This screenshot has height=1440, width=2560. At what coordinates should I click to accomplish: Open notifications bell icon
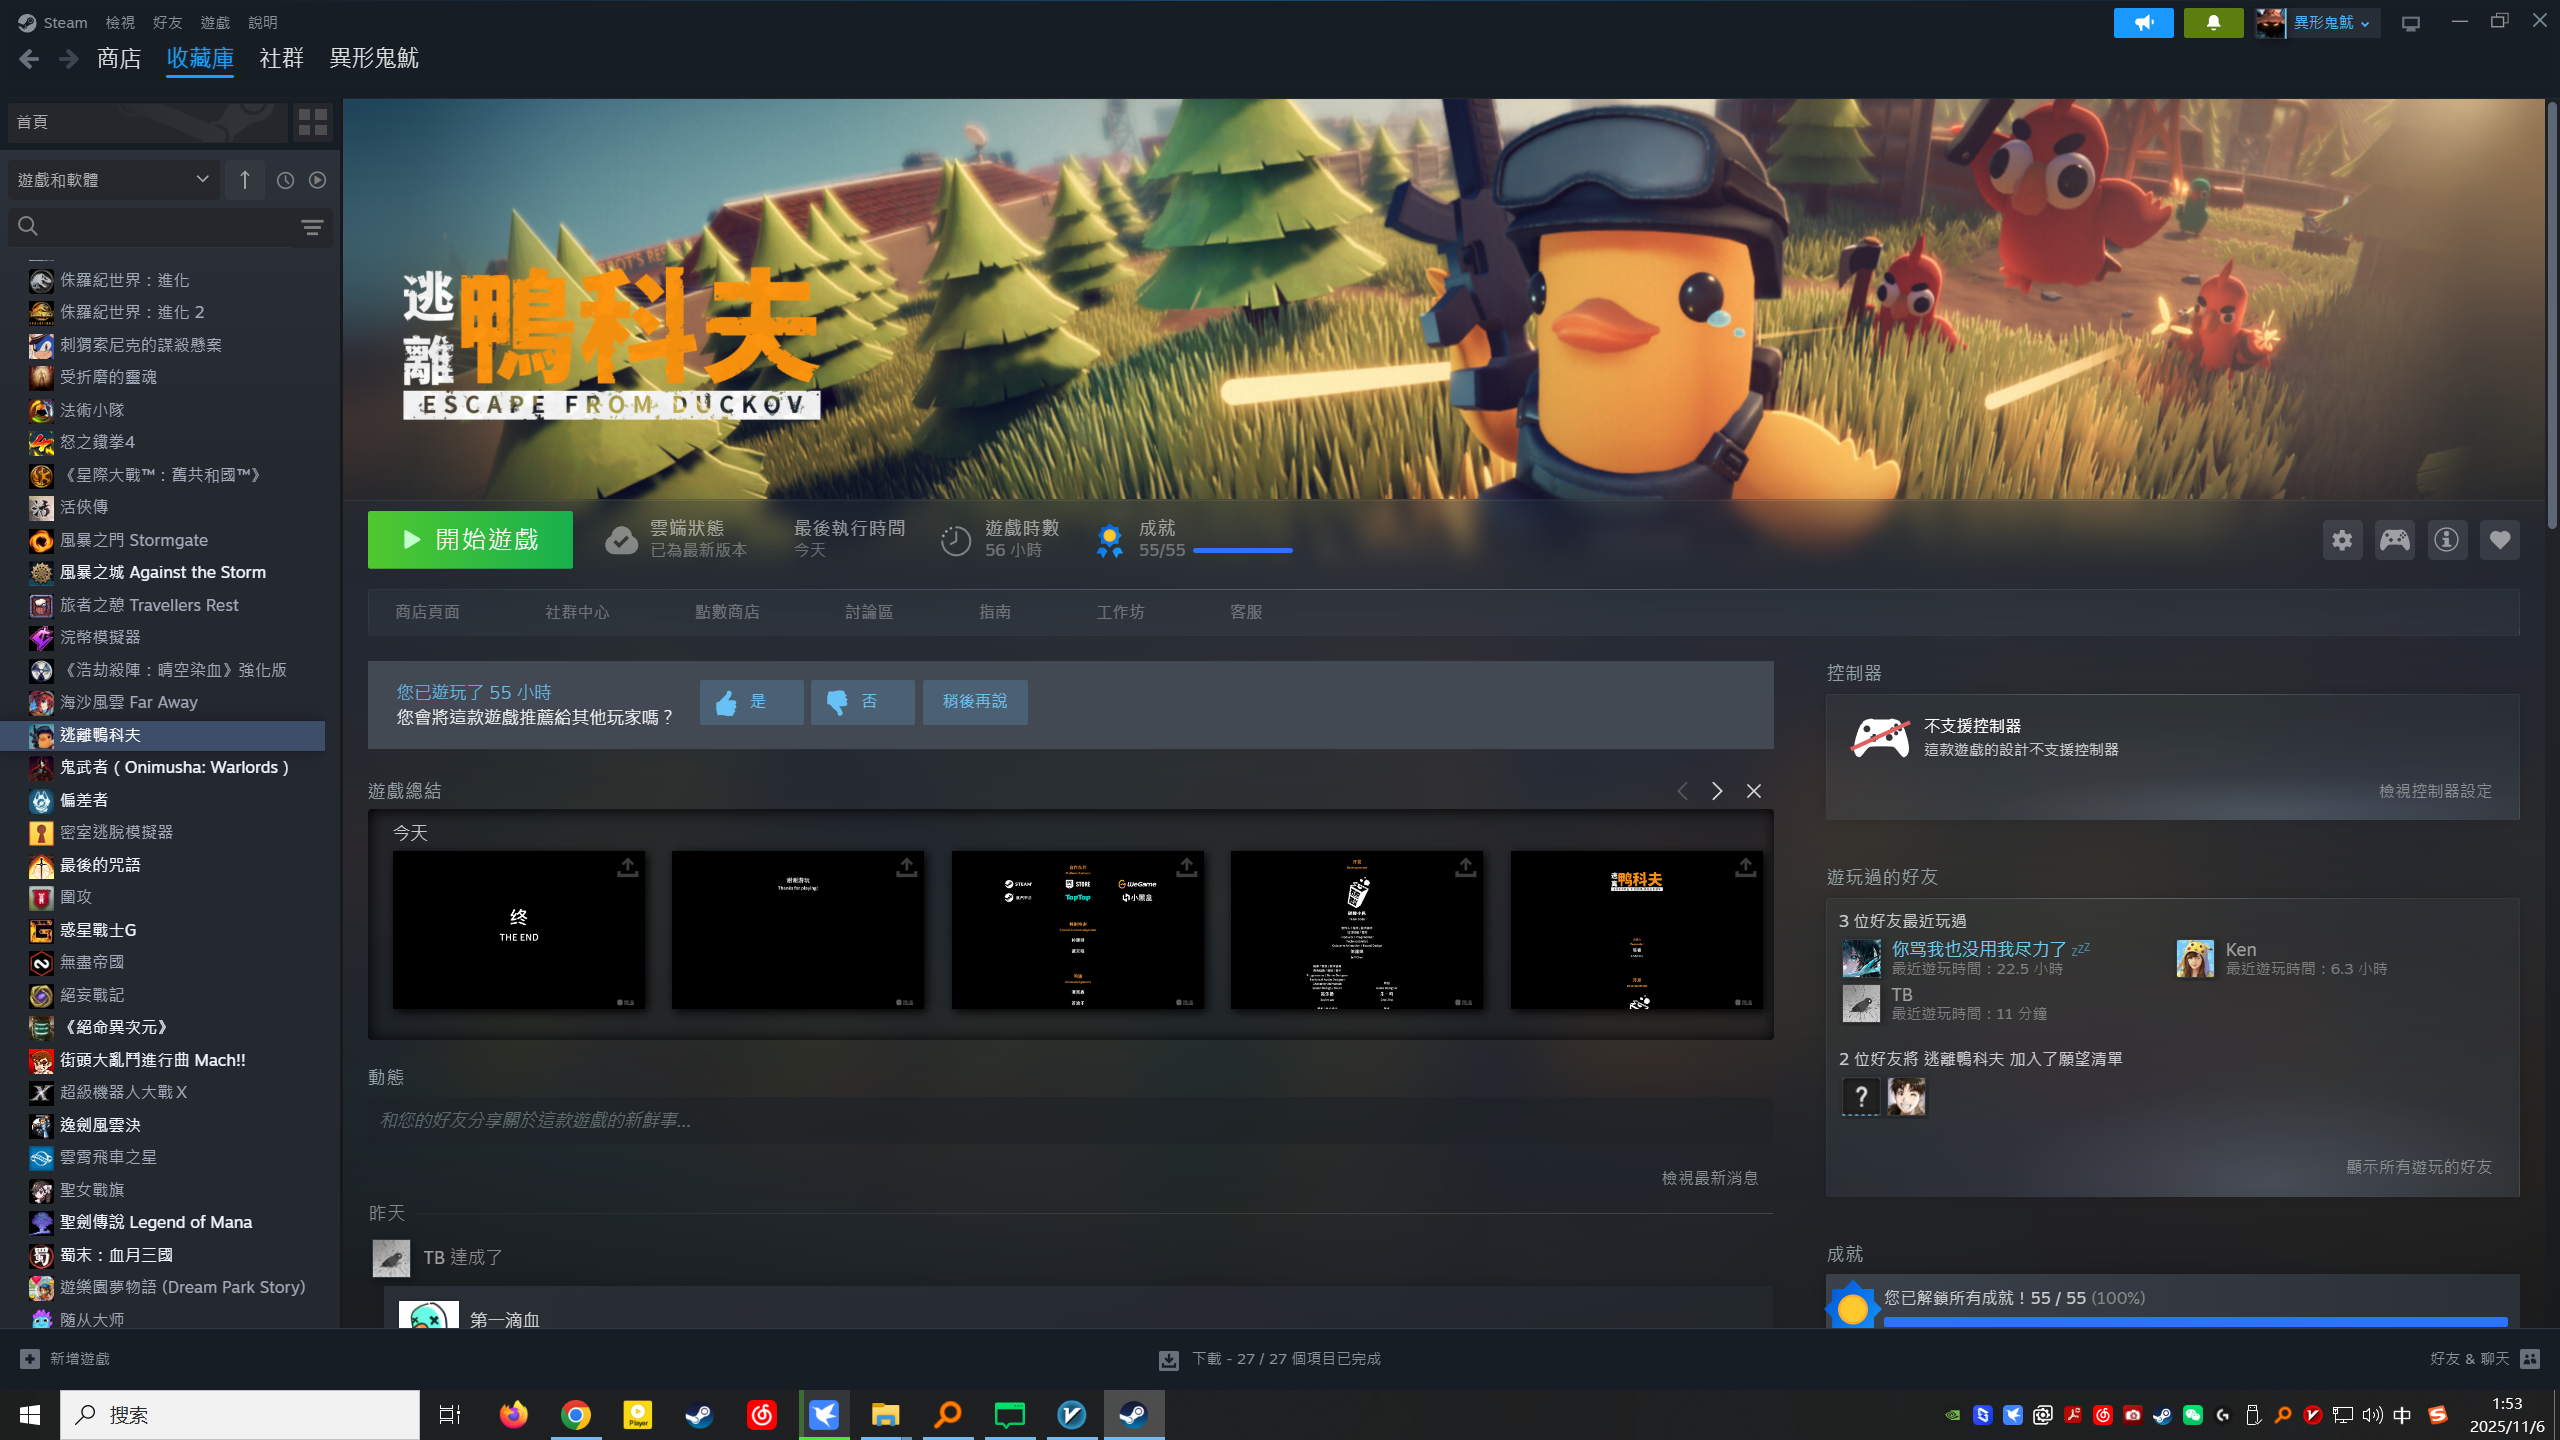2213,22
